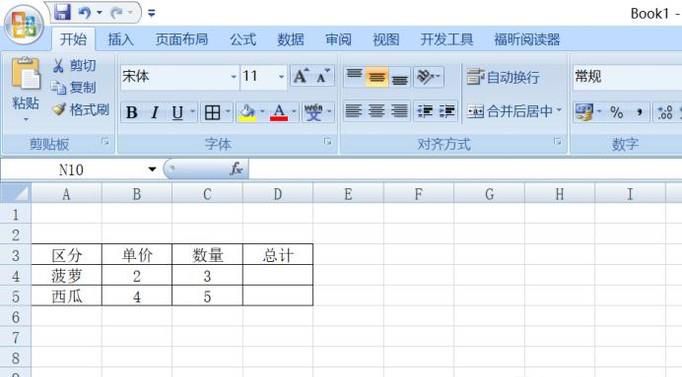Open the 剪贴板 clipboard dialog launcher

105,141
